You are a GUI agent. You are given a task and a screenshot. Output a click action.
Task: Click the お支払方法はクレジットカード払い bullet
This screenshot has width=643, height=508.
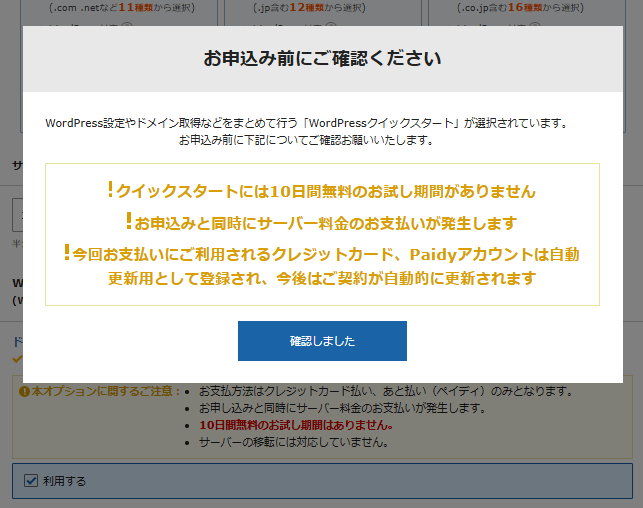385,391
